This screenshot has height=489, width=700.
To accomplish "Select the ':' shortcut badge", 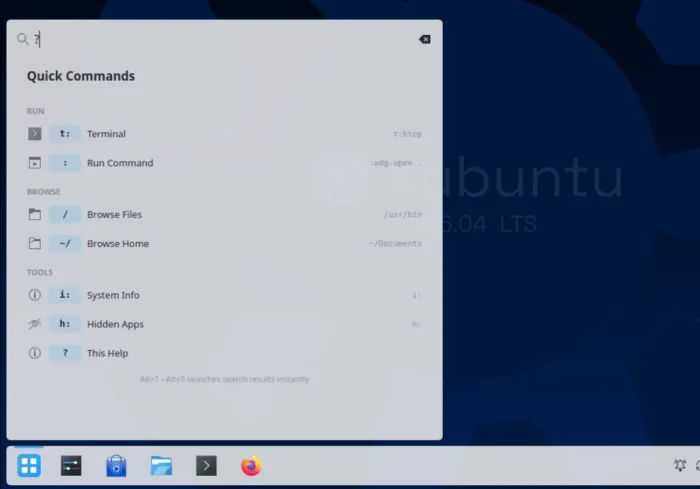I will click(x=65, y=163).
